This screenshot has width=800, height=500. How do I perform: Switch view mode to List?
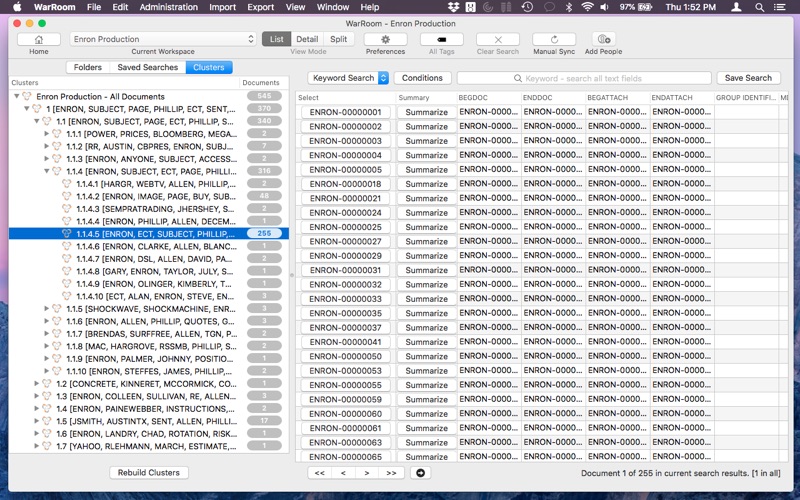point(277,39)
